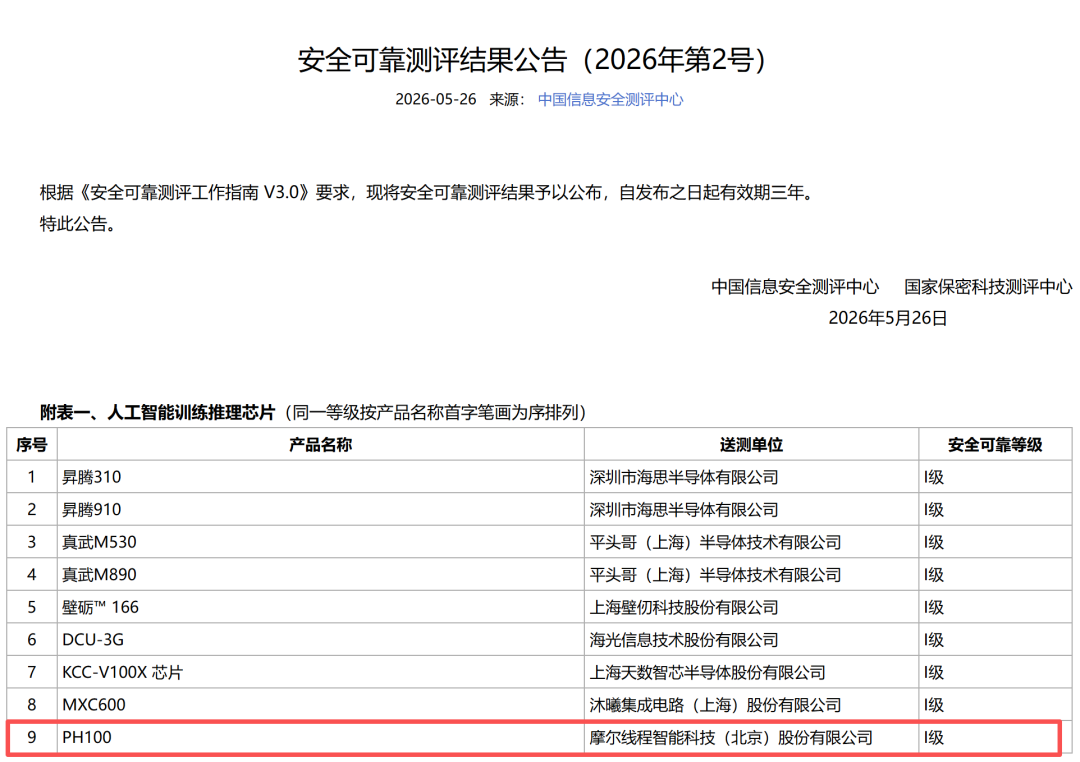Click the title 安全可靠测评结果公告（2026年第2号）
Viewport: 1080px width, 762px height.
pyautogui.click(x=532, y=60)
